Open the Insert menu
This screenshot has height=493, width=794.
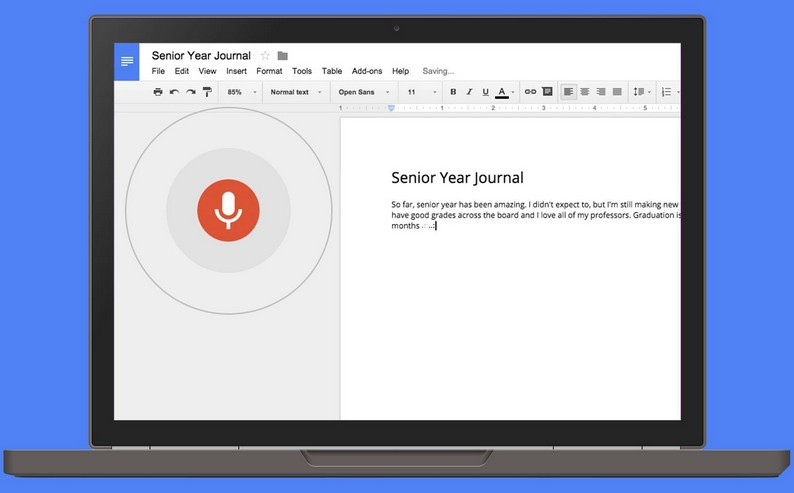(x=236, y=71)
